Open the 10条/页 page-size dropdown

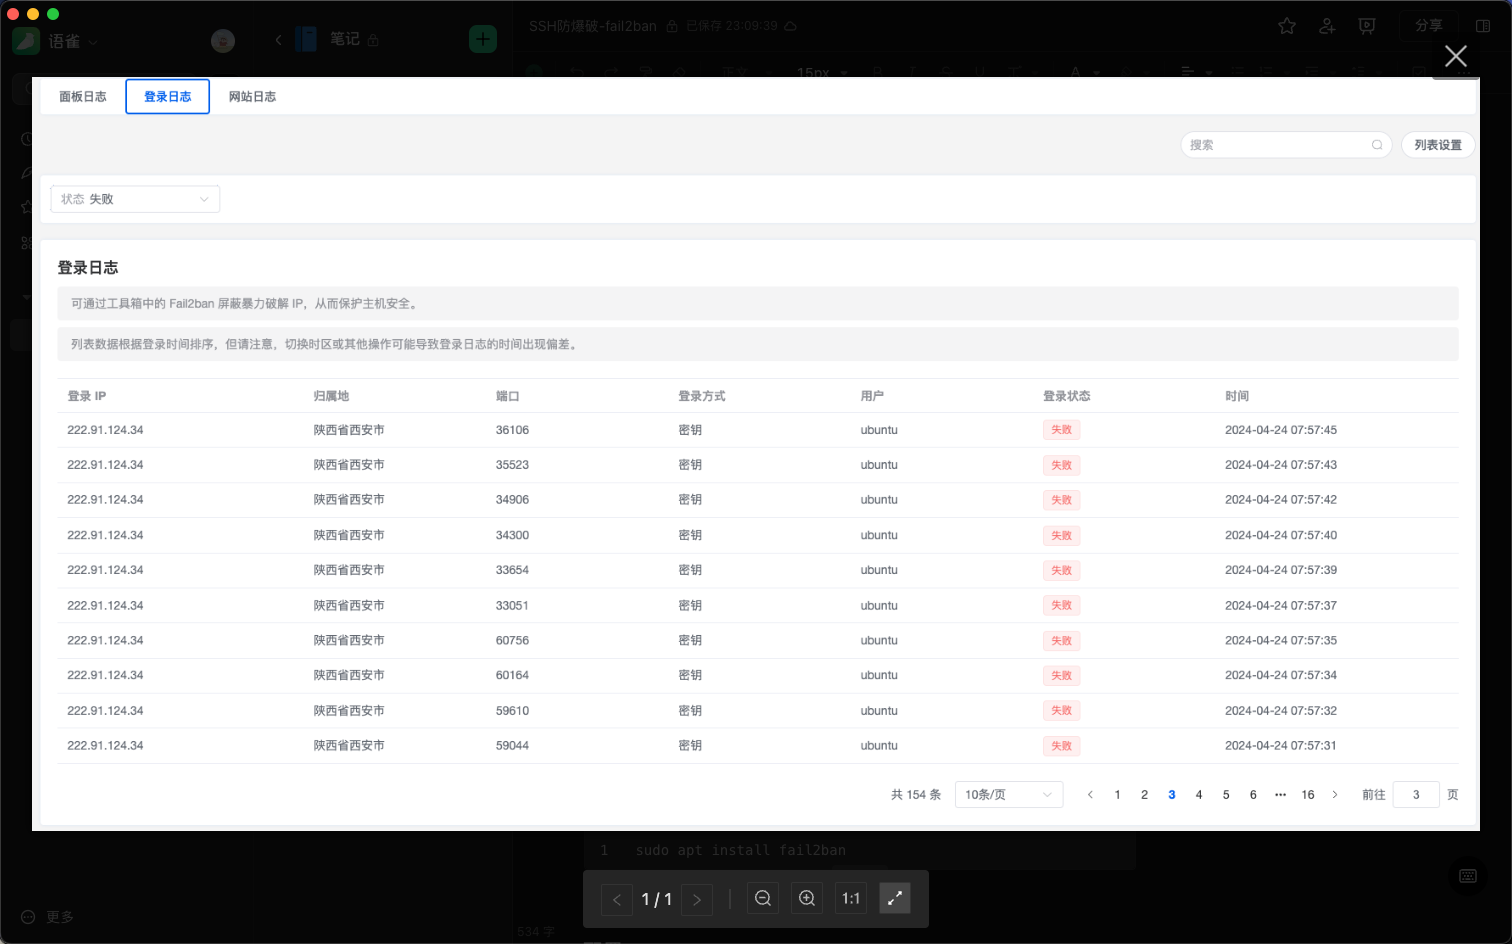1009,795
